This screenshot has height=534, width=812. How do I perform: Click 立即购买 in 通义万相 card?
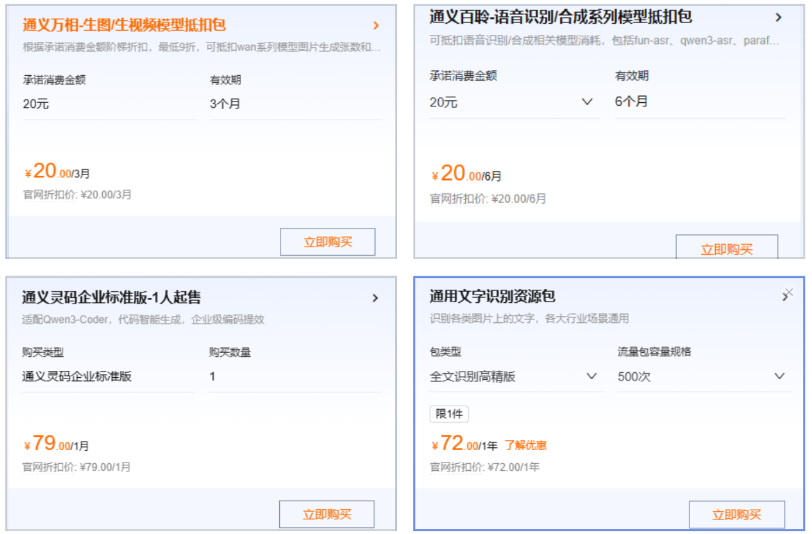(328, 242)
